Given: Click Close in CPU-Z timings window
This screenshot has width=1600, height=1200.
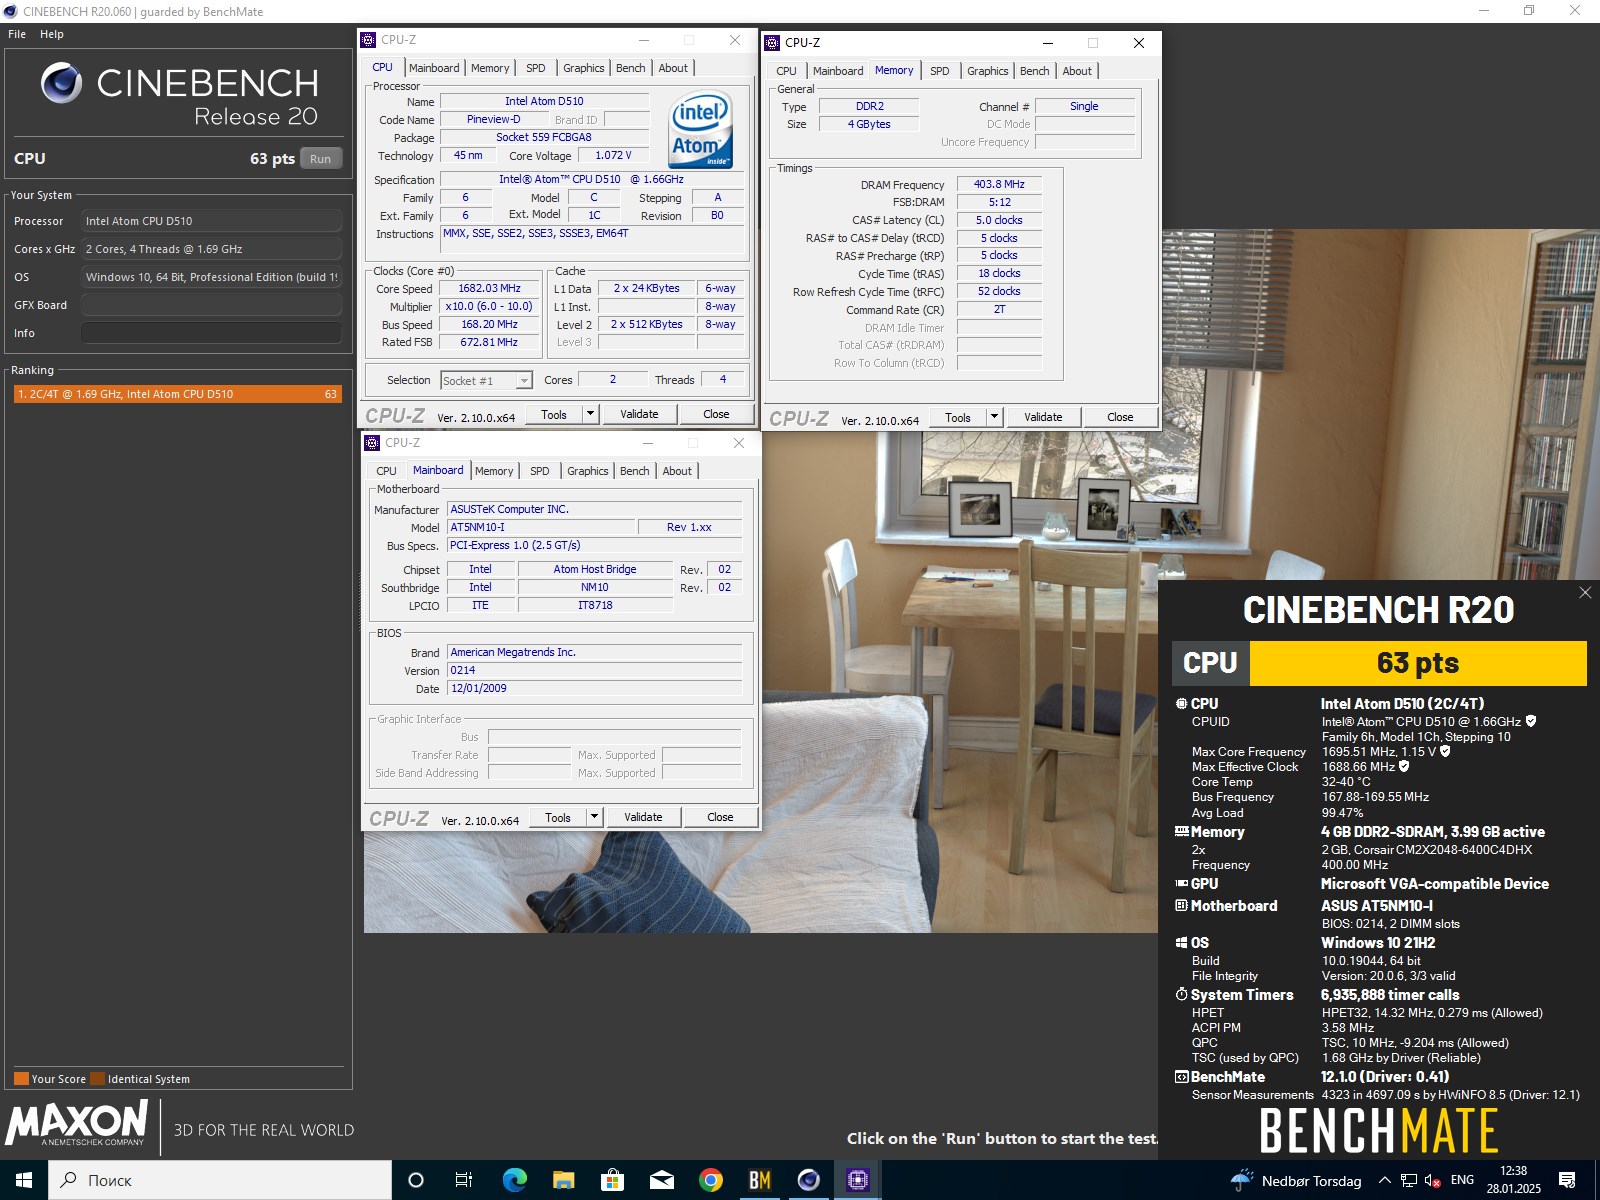Looking at the screenshot, I should point(1120,417).
